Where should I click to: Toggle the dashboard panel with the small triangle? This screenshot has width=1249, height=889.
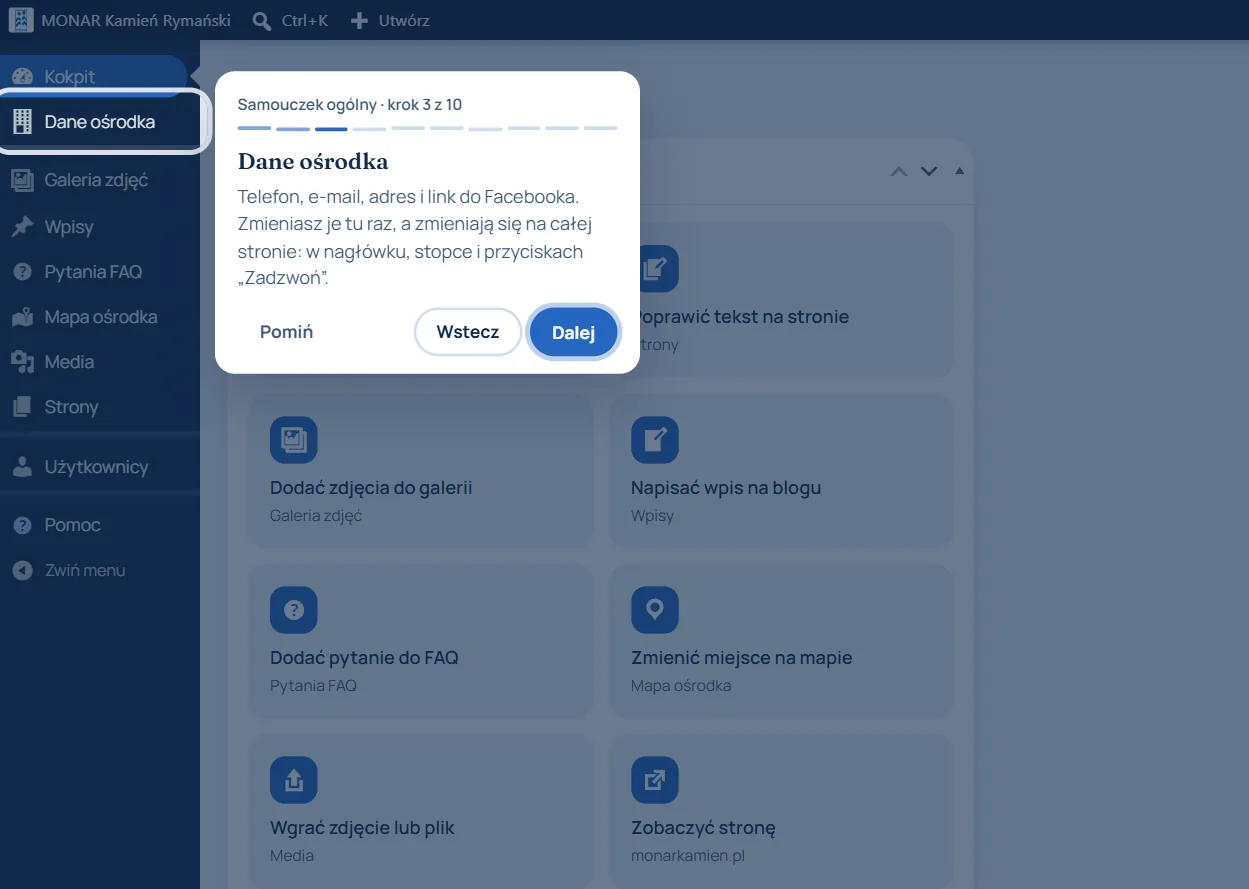click(x=959, y=171)
